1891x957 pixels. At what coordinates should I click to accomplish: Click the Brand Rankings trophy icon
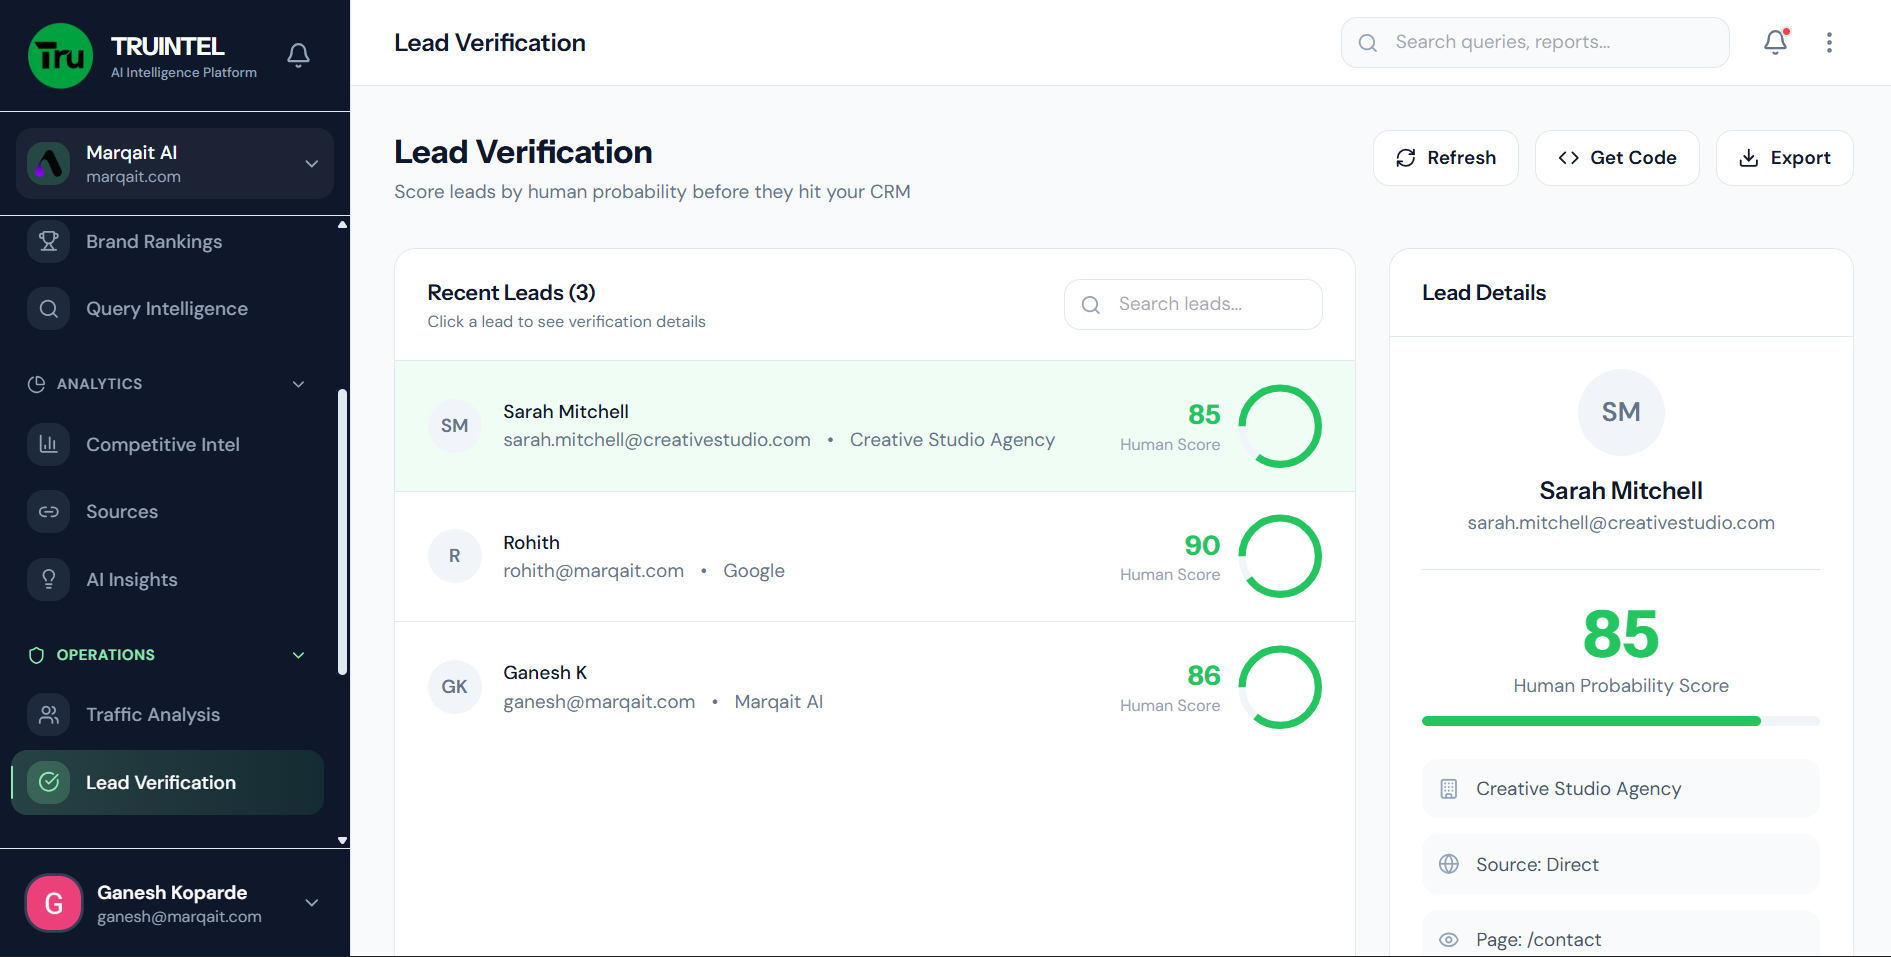tap(48, 242)
